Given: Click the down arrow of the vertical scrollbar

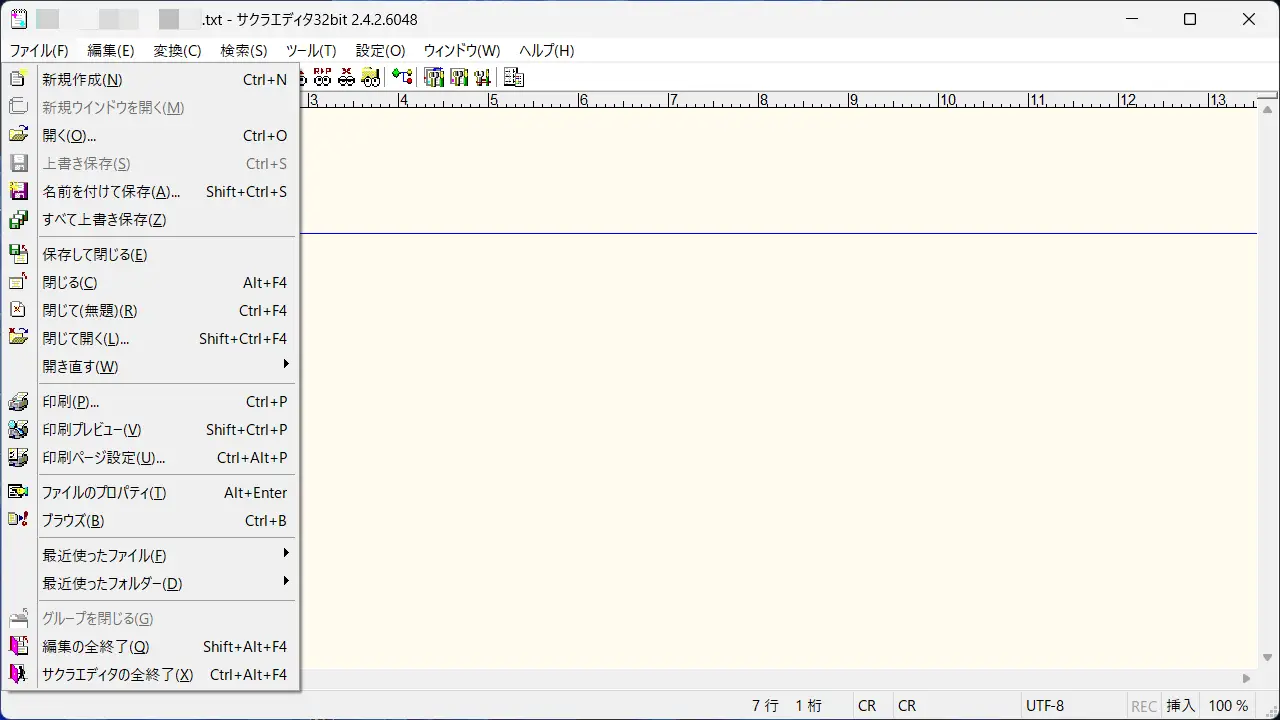Looking at the screenshot, I should 1268,658.
